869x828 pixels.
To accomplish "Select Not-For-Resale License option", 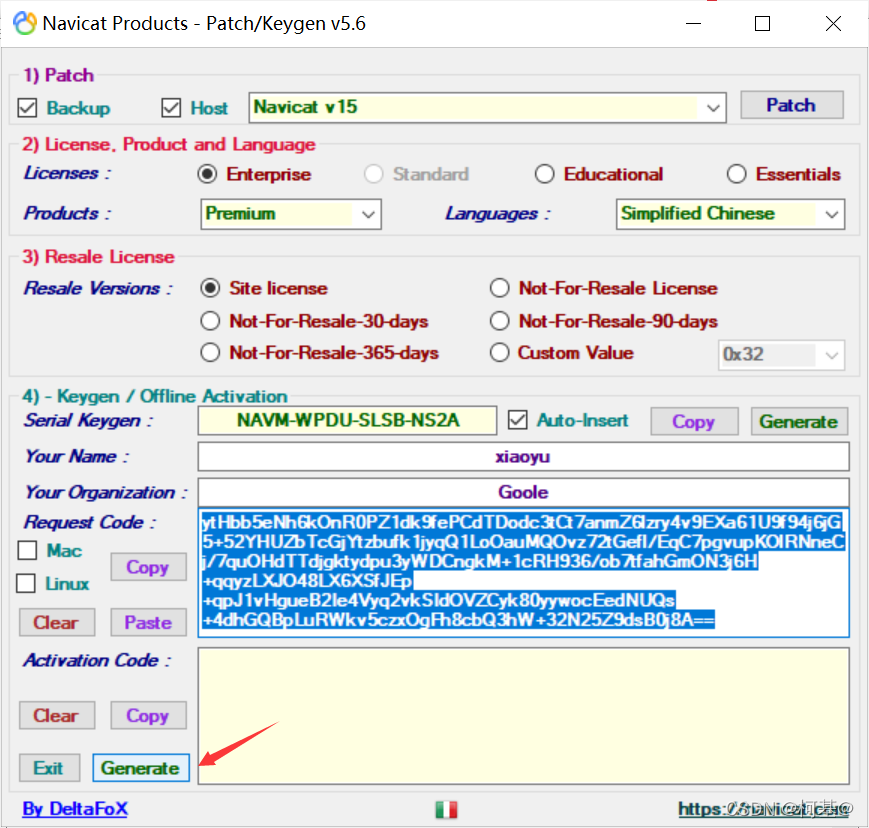I will 499,288.
